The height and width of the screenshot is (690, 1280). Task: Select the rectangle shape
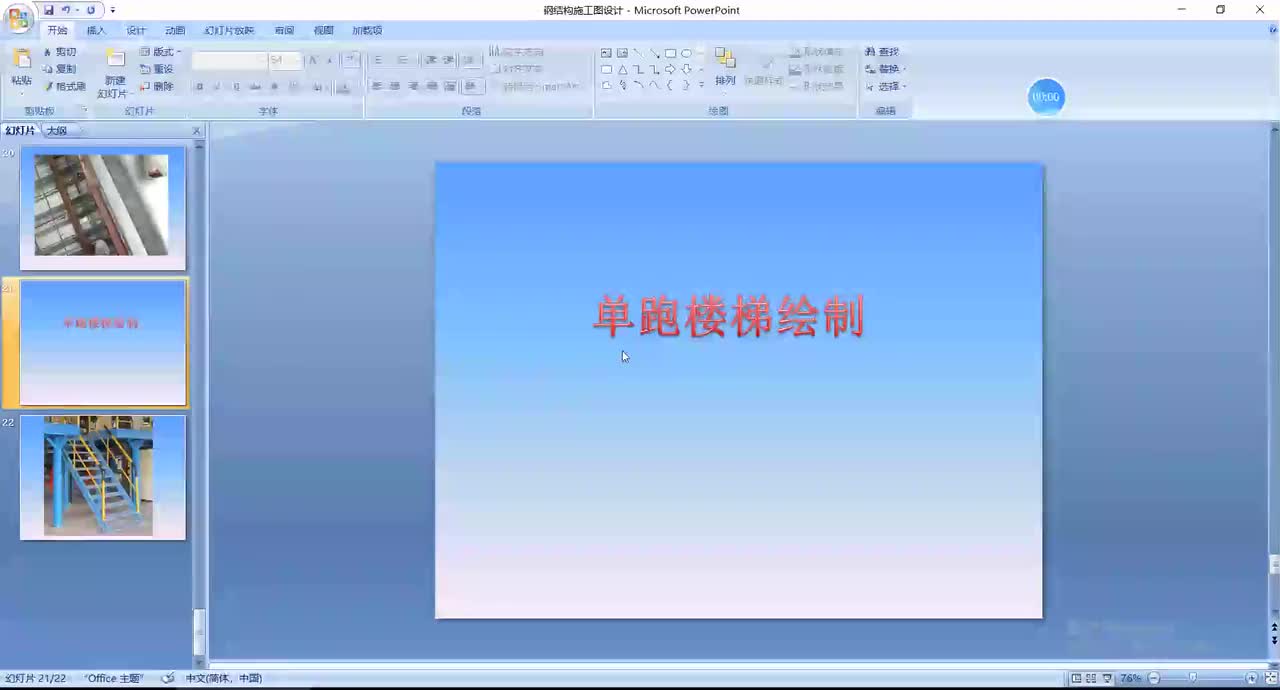(670, 53)
